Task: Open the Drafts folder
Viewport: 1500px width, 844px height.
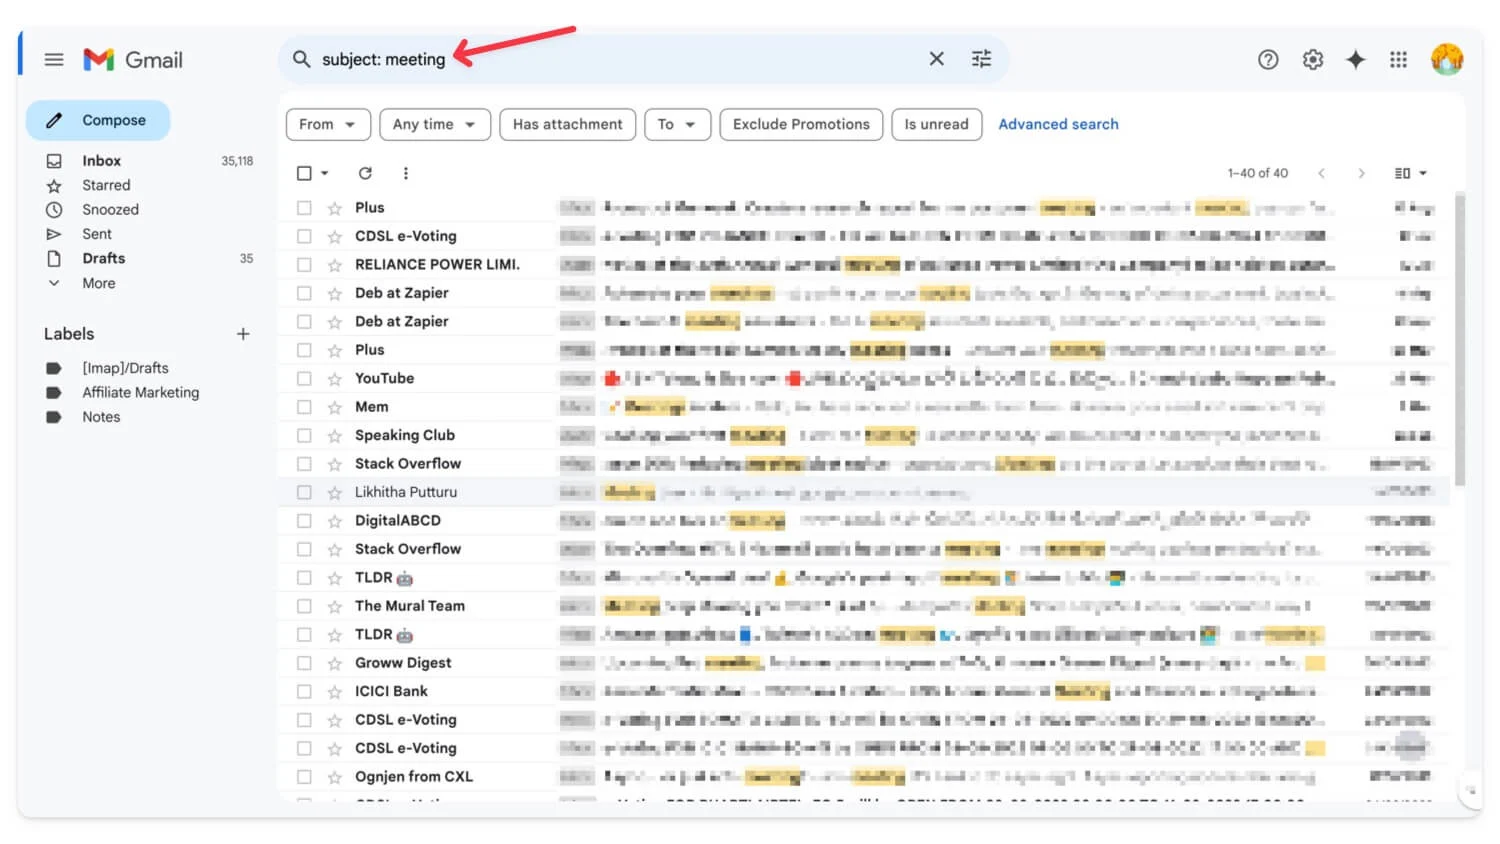Action: (103, 258)
